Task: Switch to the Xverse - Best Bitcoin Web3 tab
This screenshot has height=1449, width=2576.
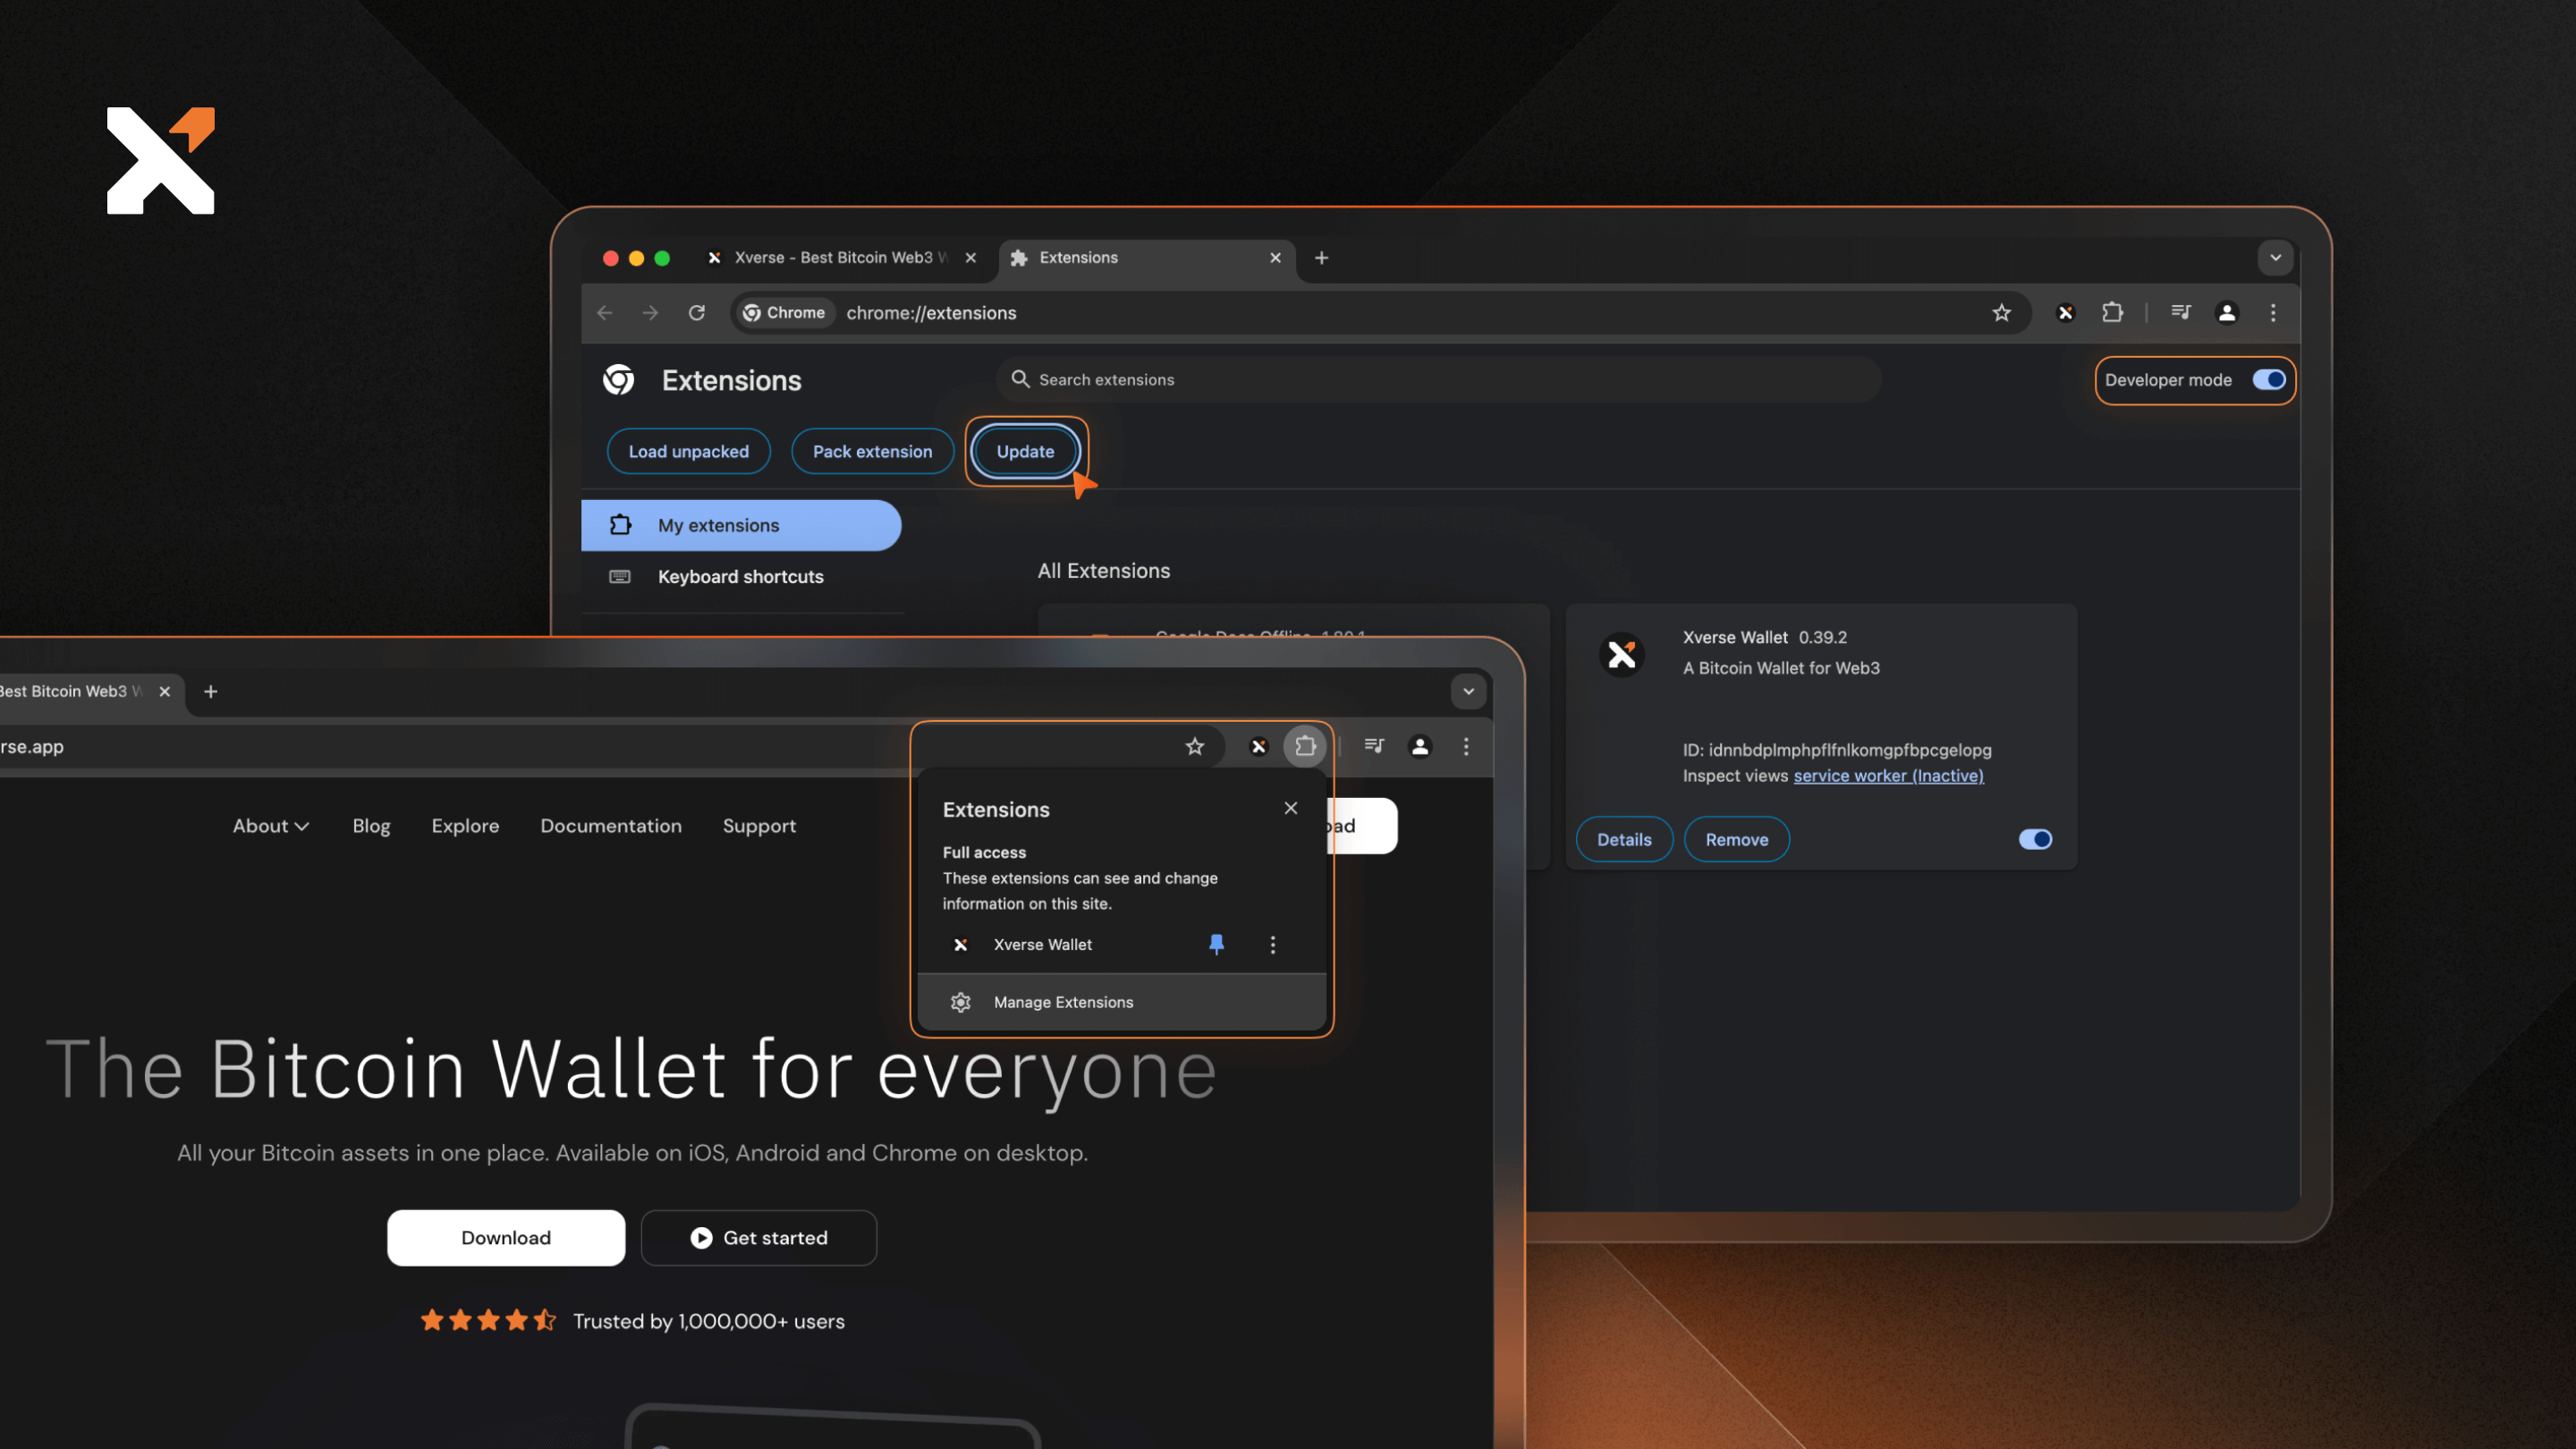Action: coord(840,258)
